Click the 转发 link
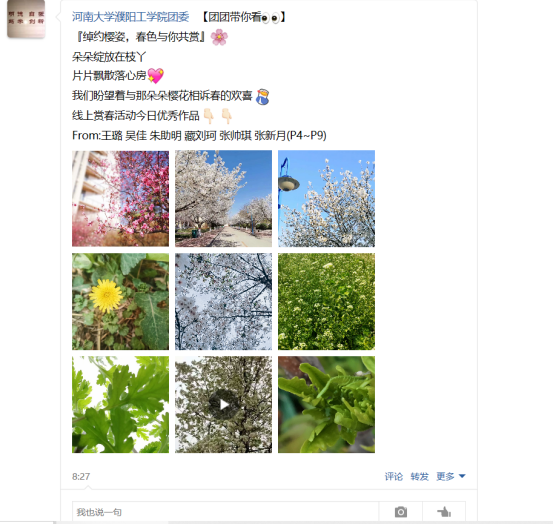This screenshot has width=554, height=525. coord(419,476)
